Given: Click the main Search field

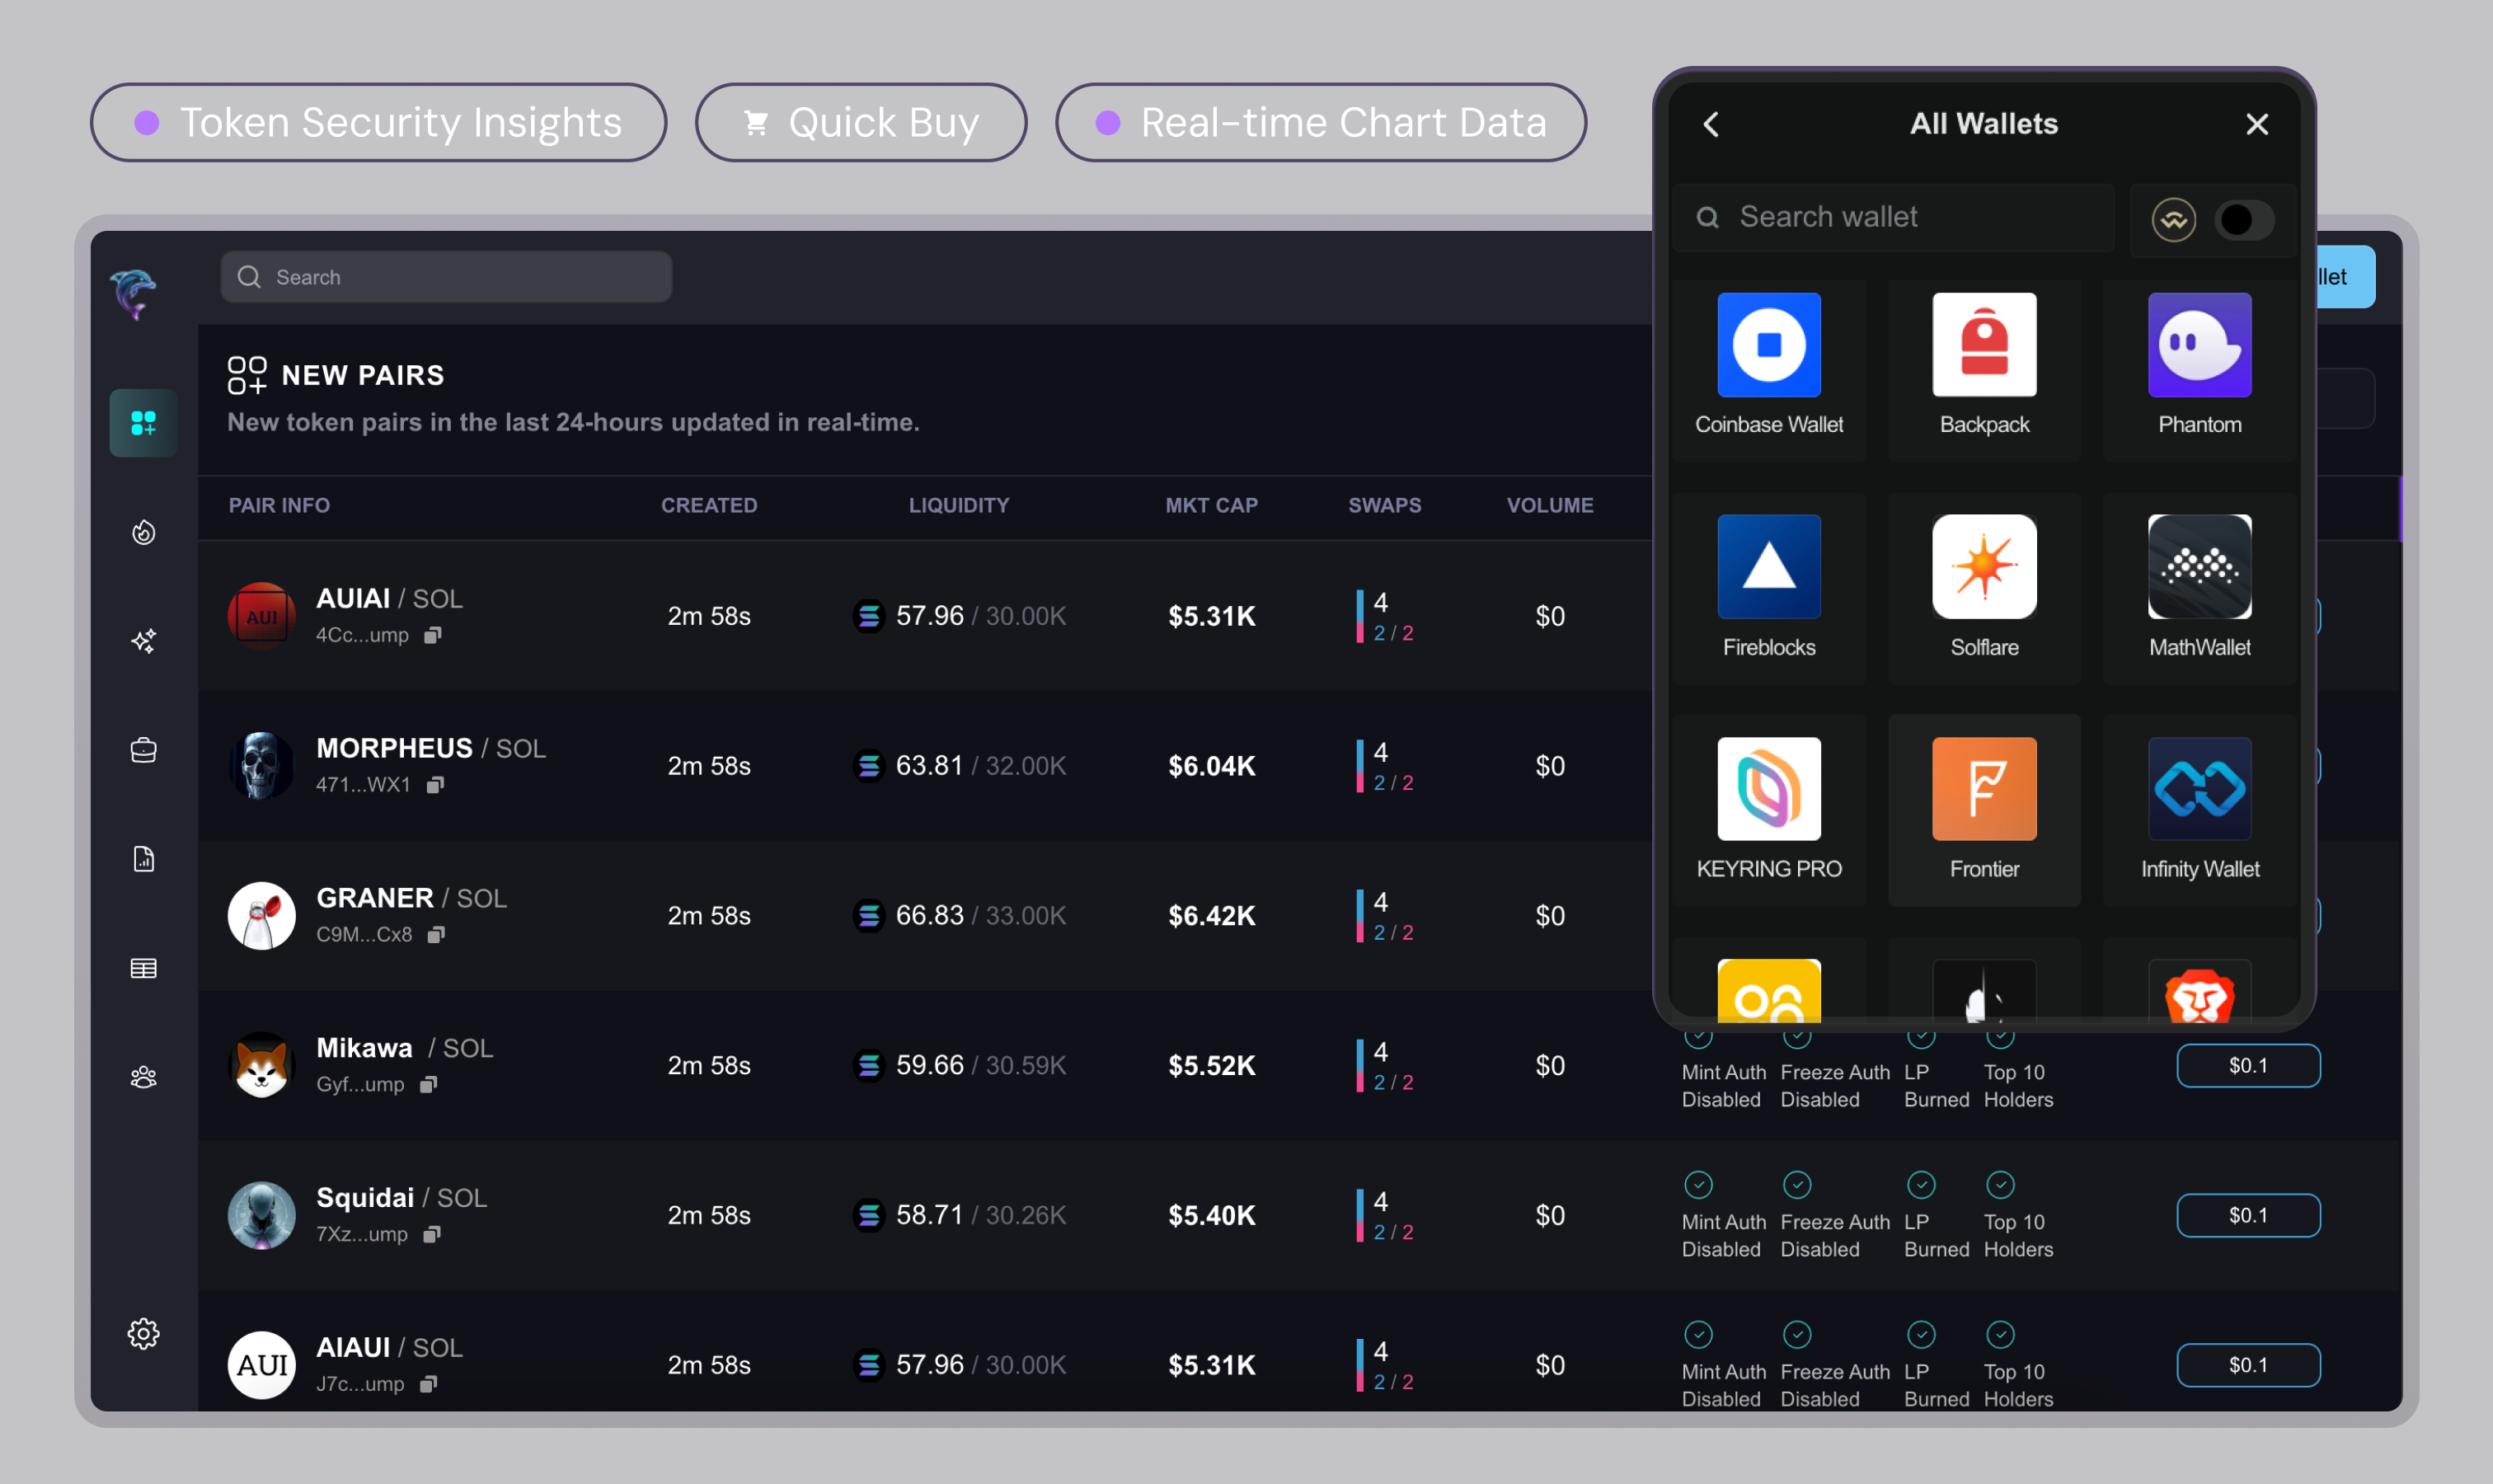Looking at the screenshot, I should (x=446, y=277).
